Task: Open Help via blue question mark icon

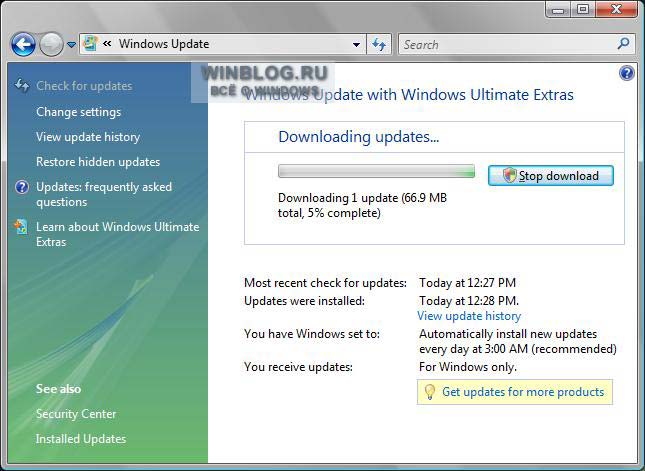Action: tap(626, 73)
